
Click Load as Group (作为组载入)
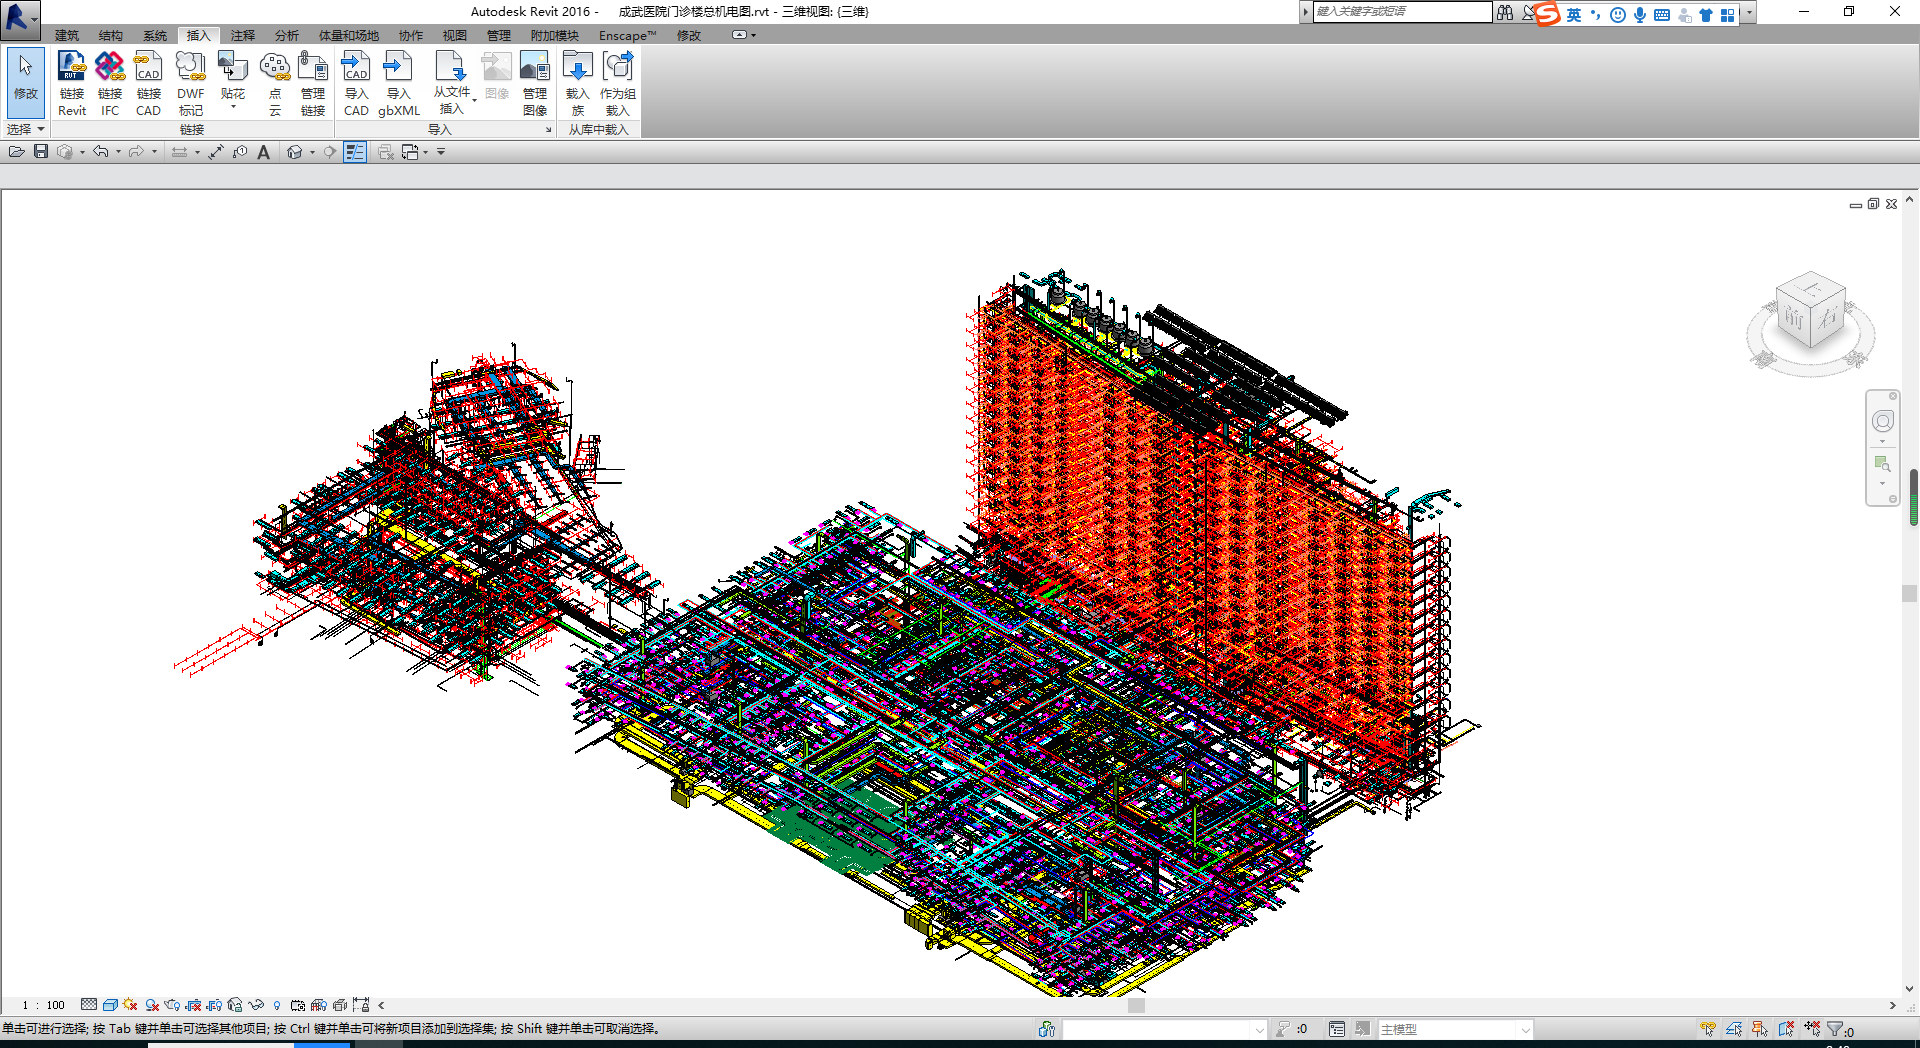coord(618,84)
